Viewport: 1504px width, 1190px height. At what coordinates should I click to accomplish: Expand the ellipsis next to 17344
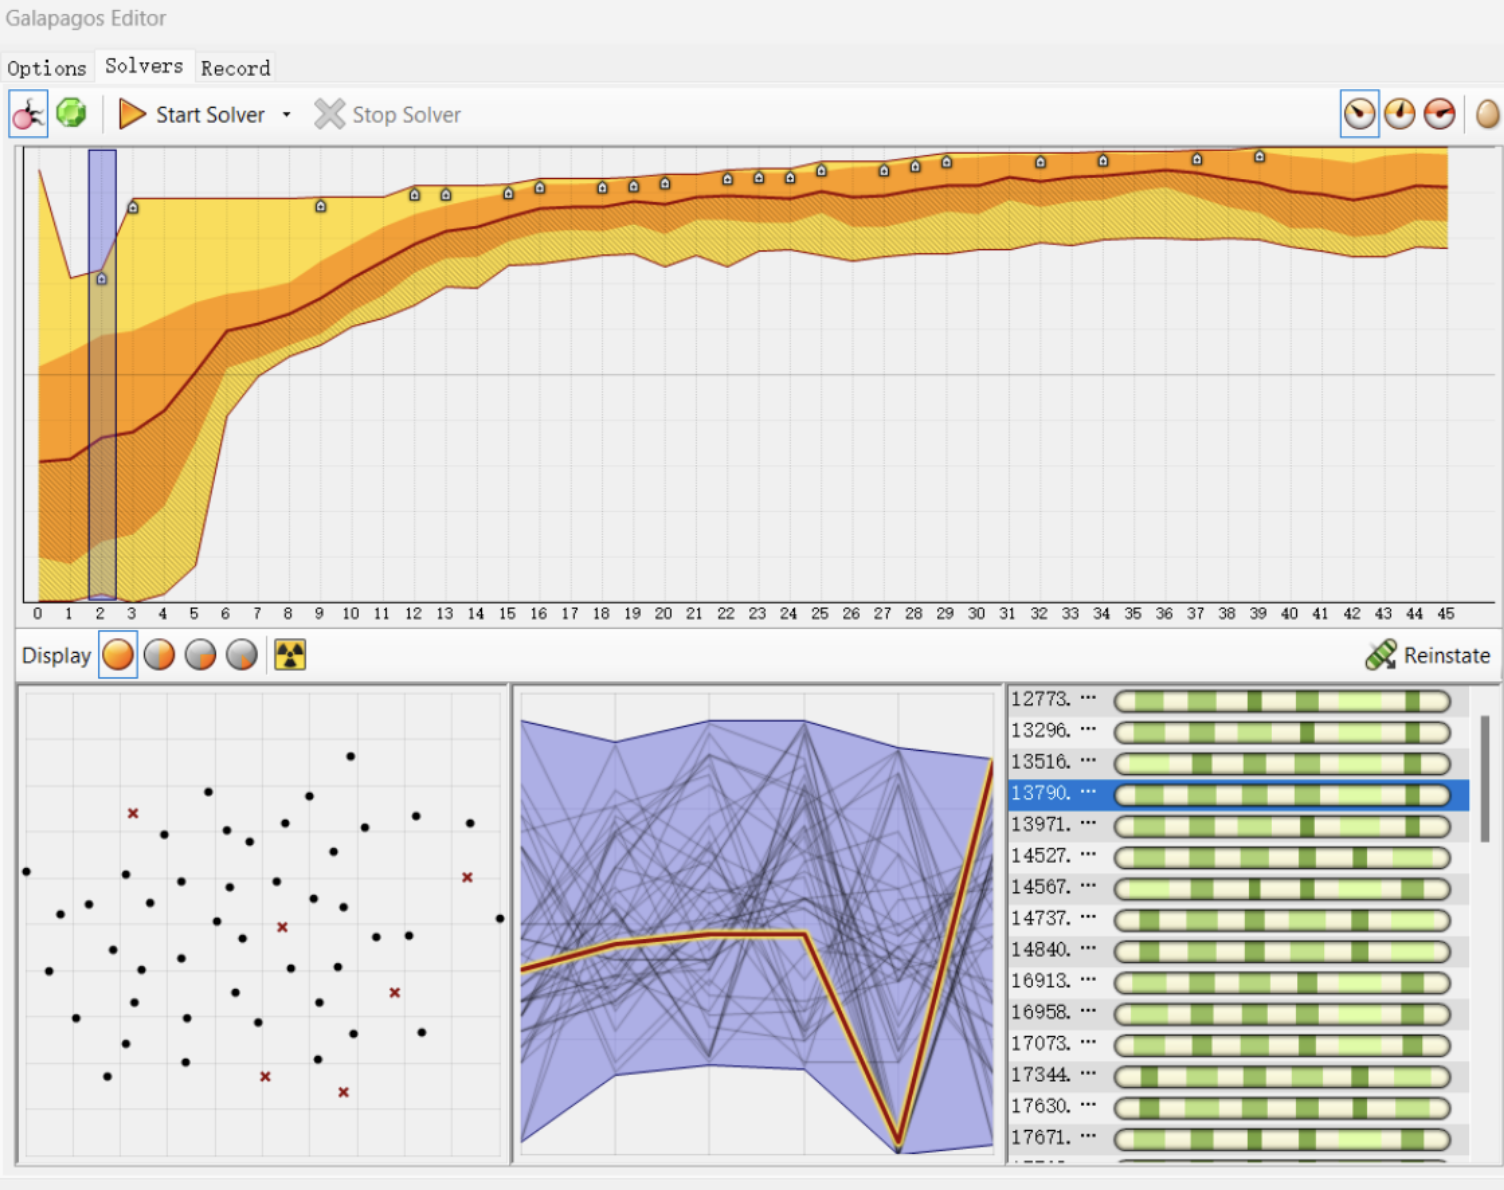pyautogui.click(x=1088, y=1073)
